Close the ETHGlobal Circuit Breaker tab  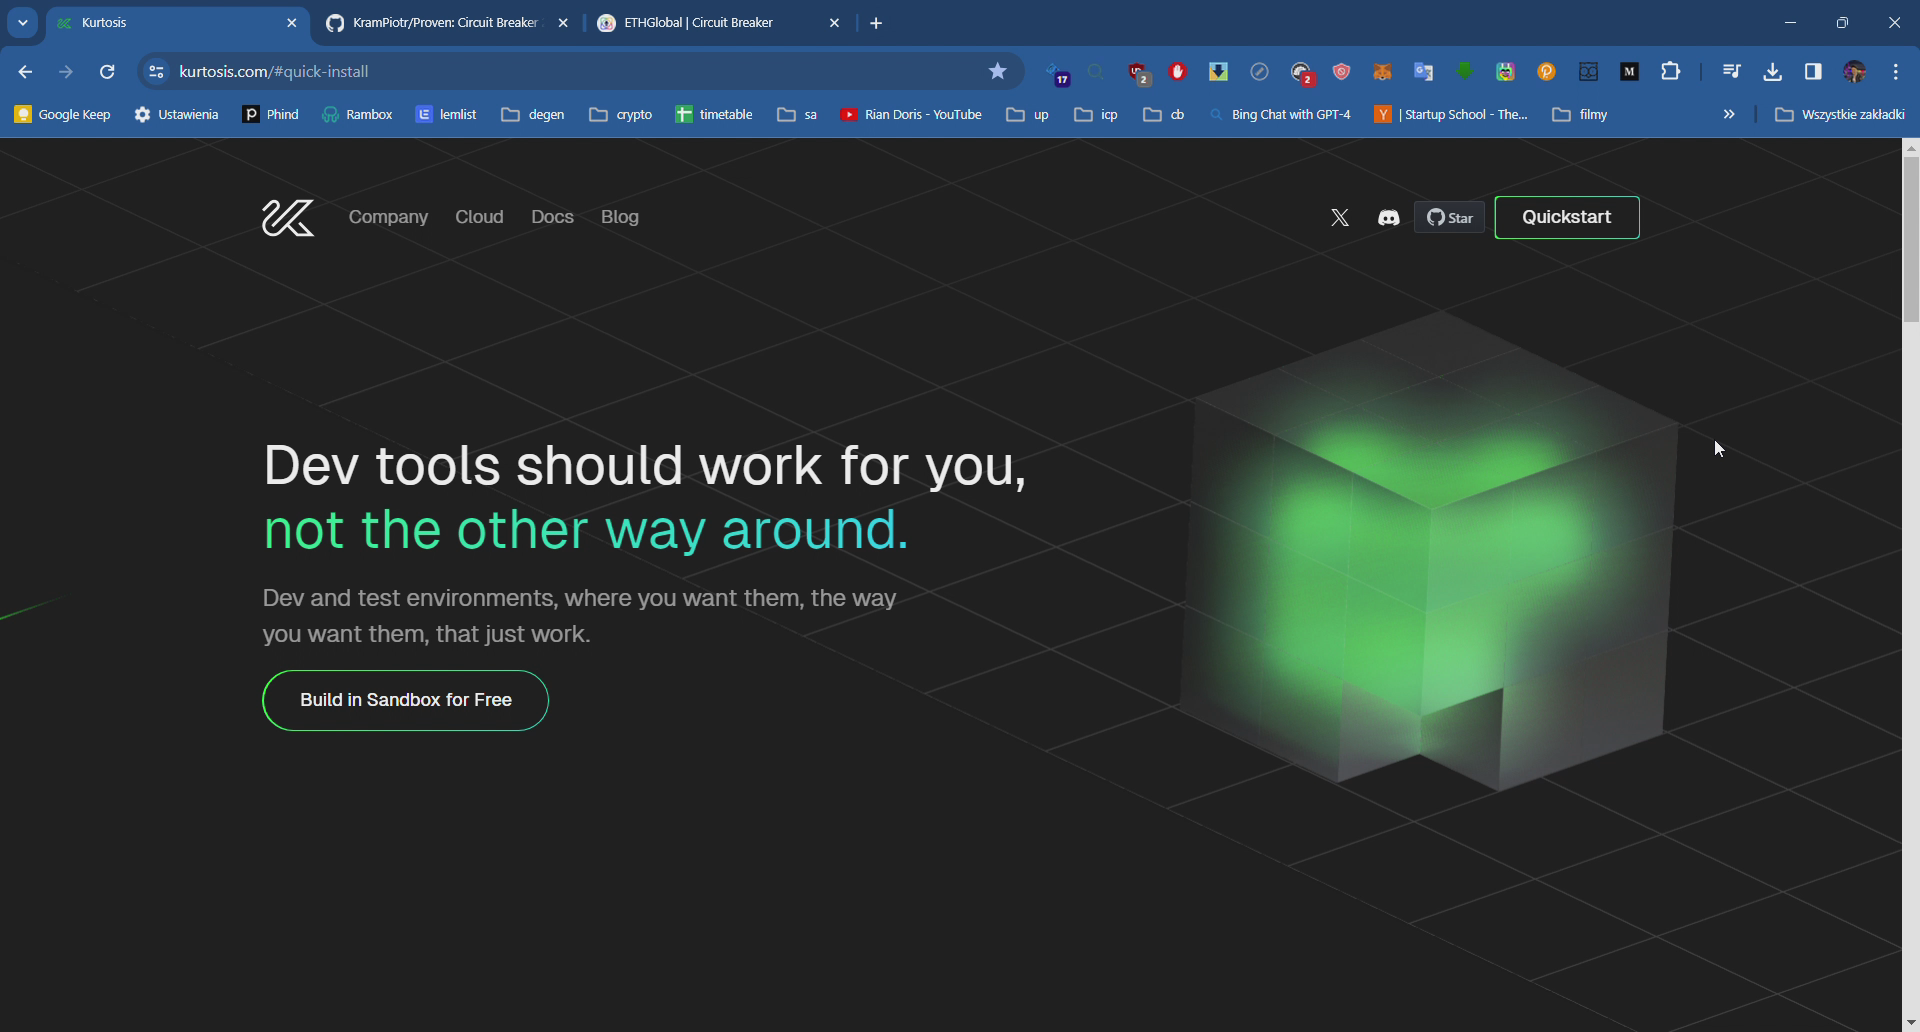pyautogui.click(x=834, y=23)
